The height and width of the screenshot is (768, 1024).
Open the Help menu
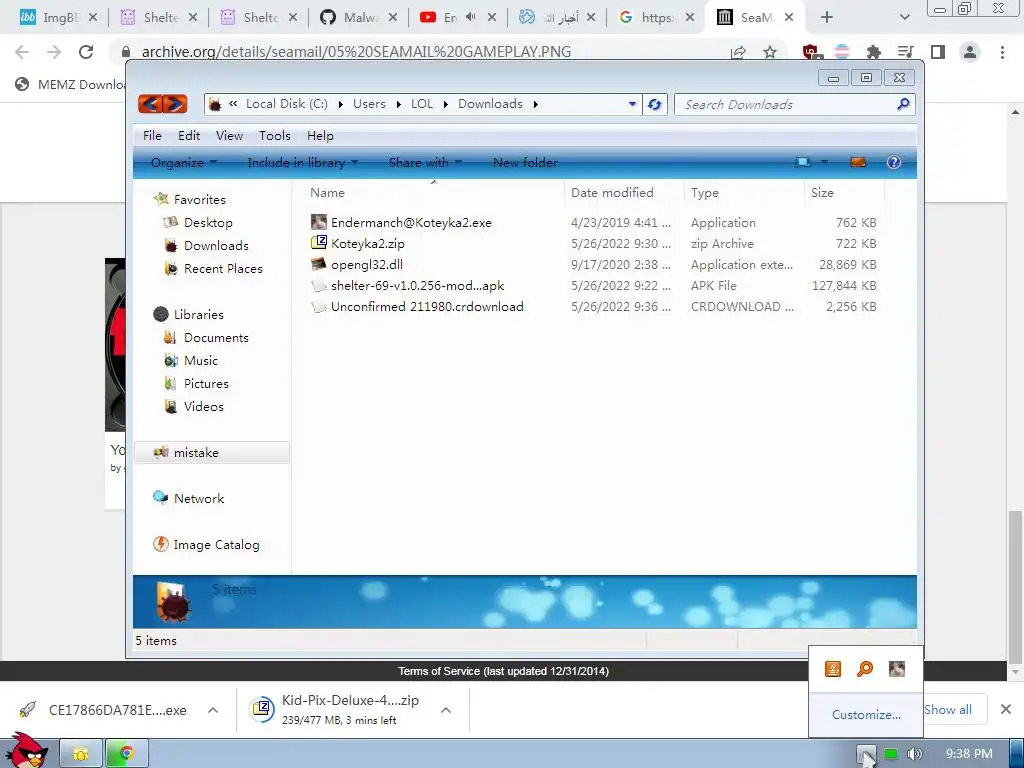(320, 136)
